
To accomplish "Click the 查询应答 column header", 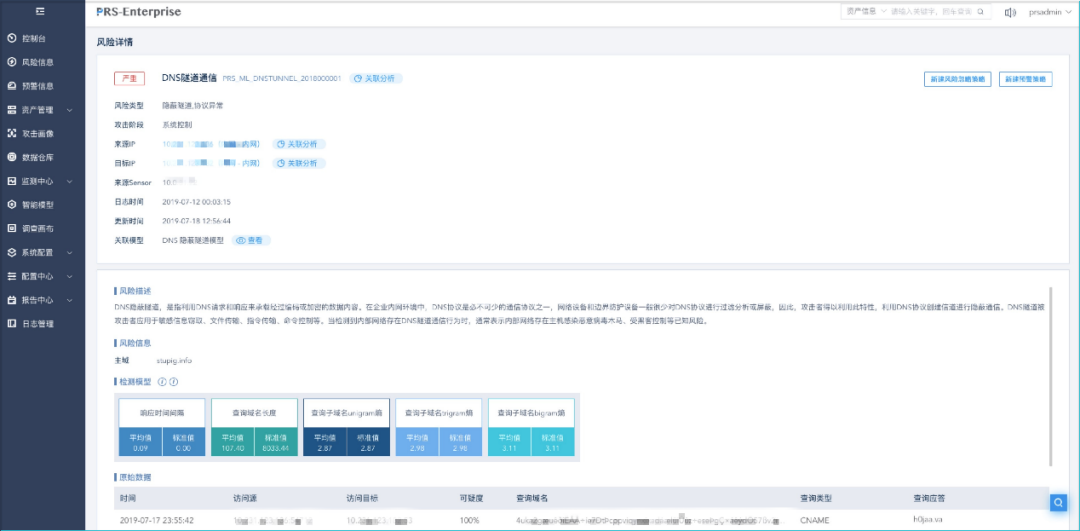I will (929, 499).
